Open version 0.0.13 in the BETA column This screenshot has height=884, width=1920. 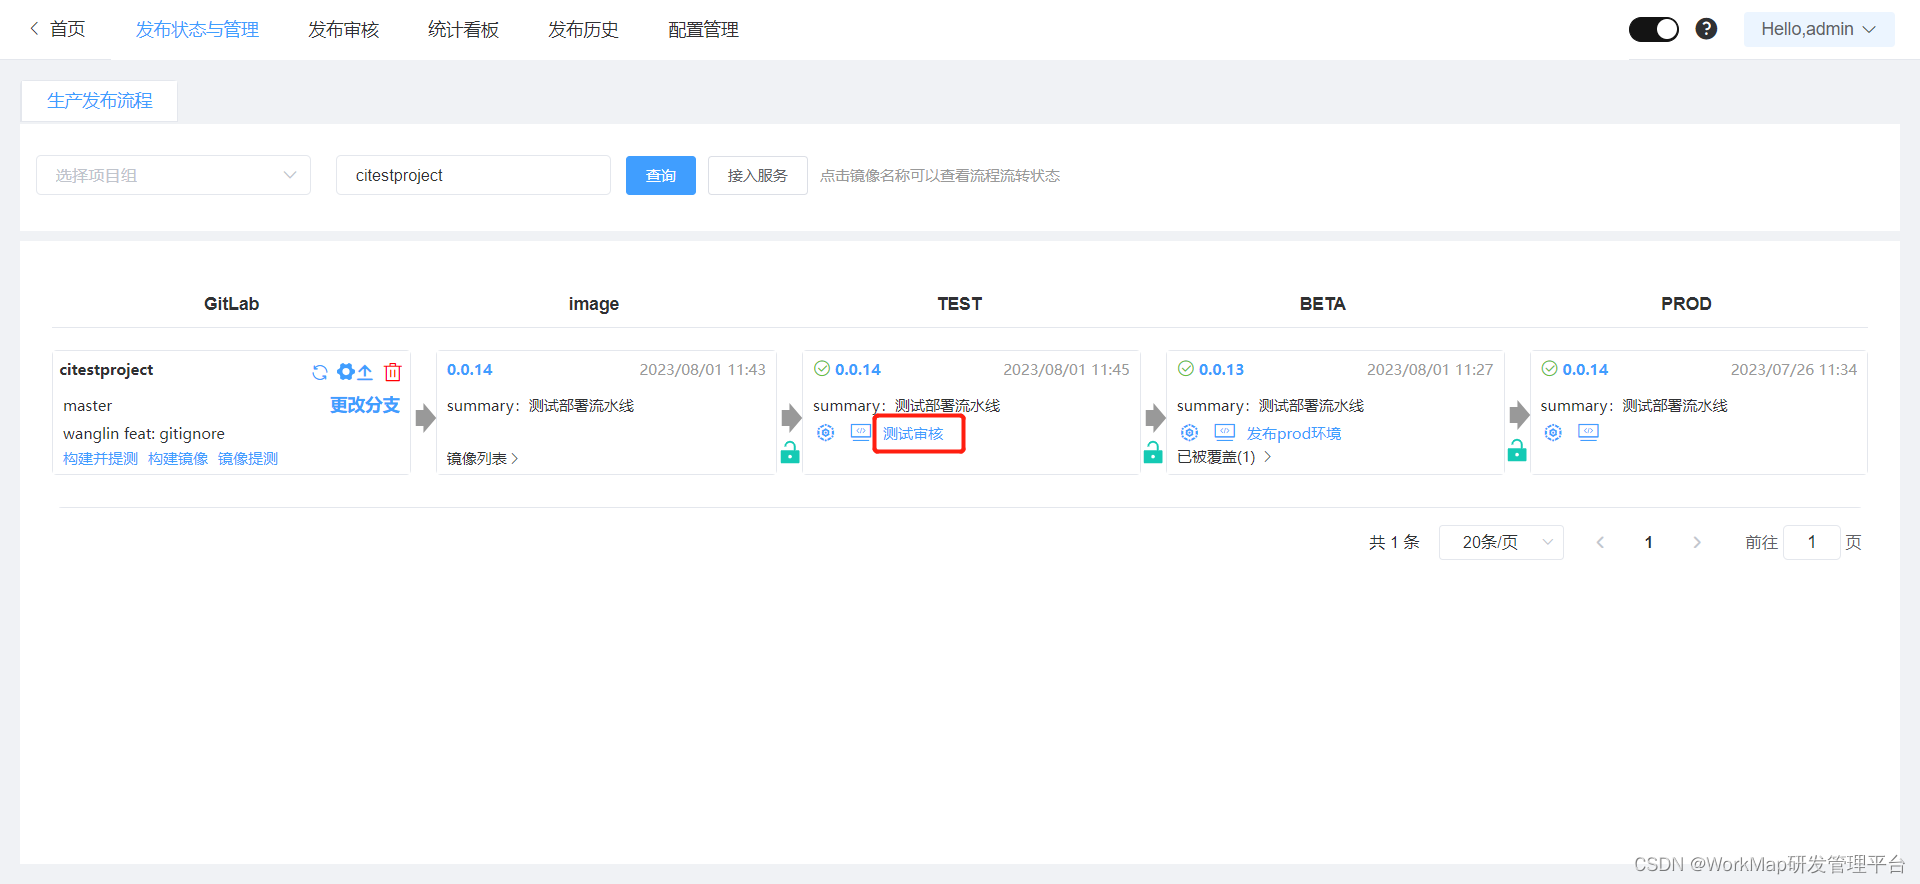tap(1222, 370)
